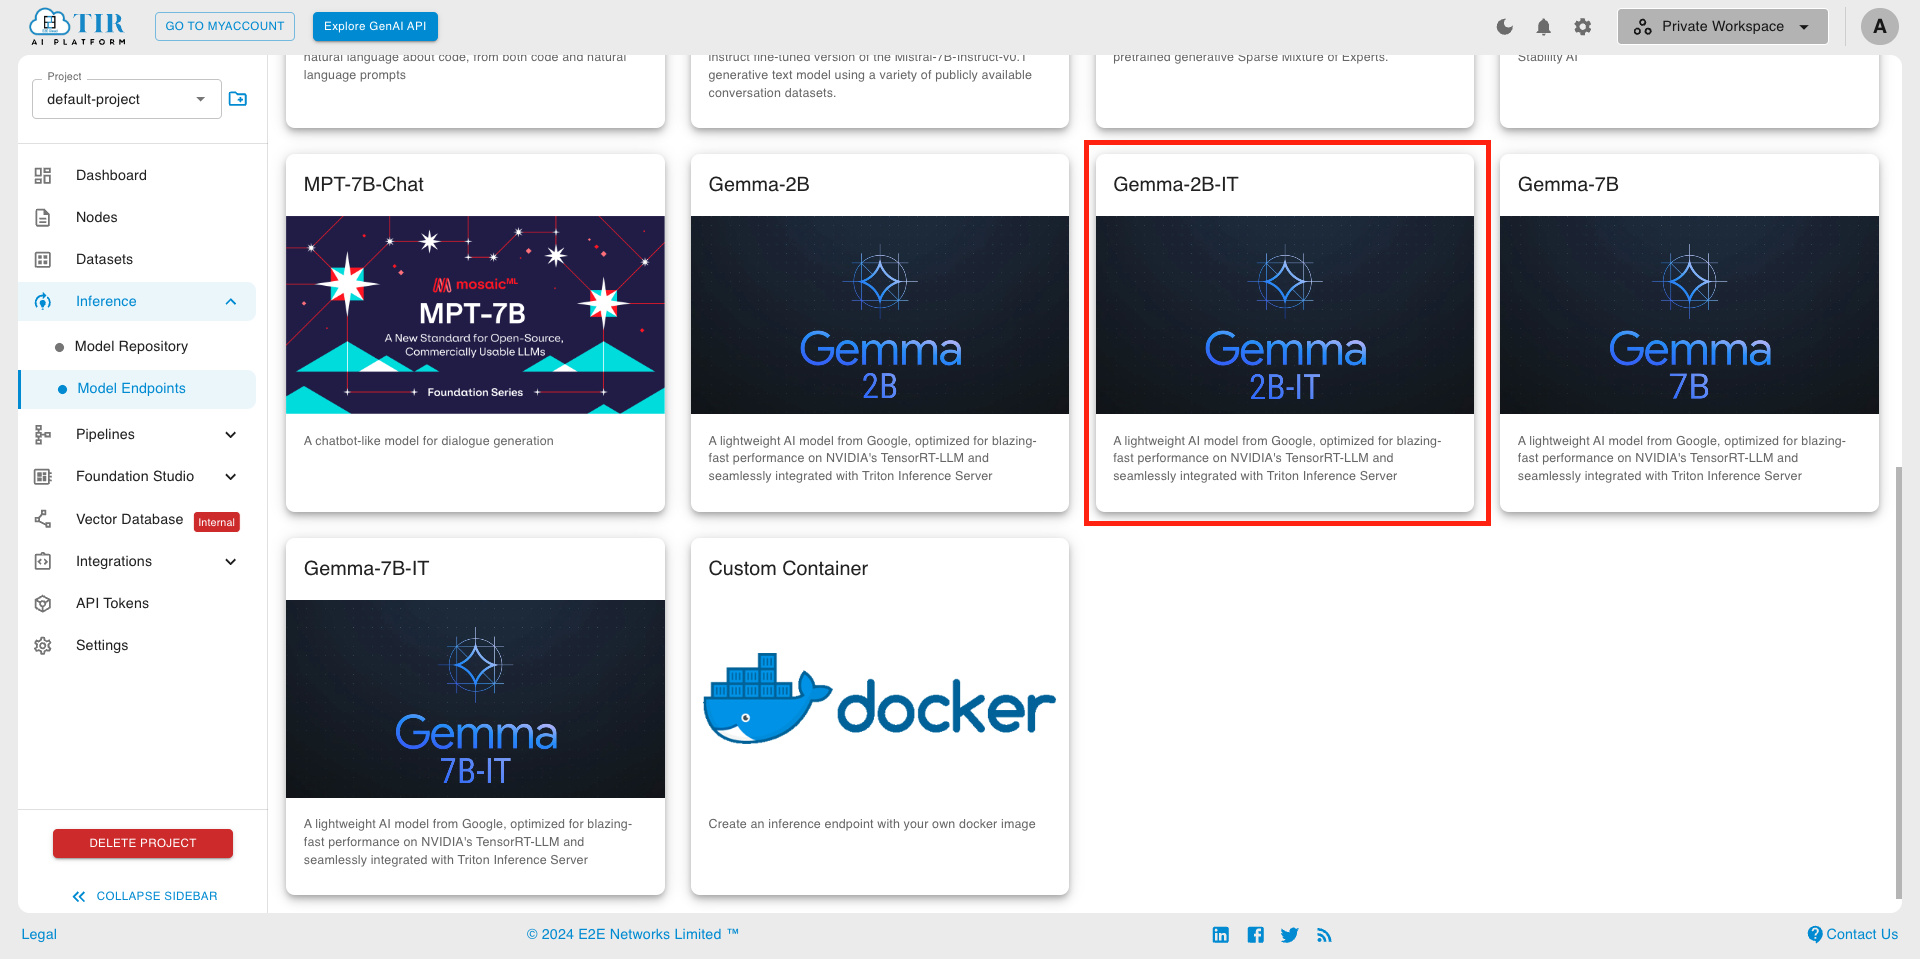Click the Inference sidebar icon

pyautogui.click(x=43, y=302)
